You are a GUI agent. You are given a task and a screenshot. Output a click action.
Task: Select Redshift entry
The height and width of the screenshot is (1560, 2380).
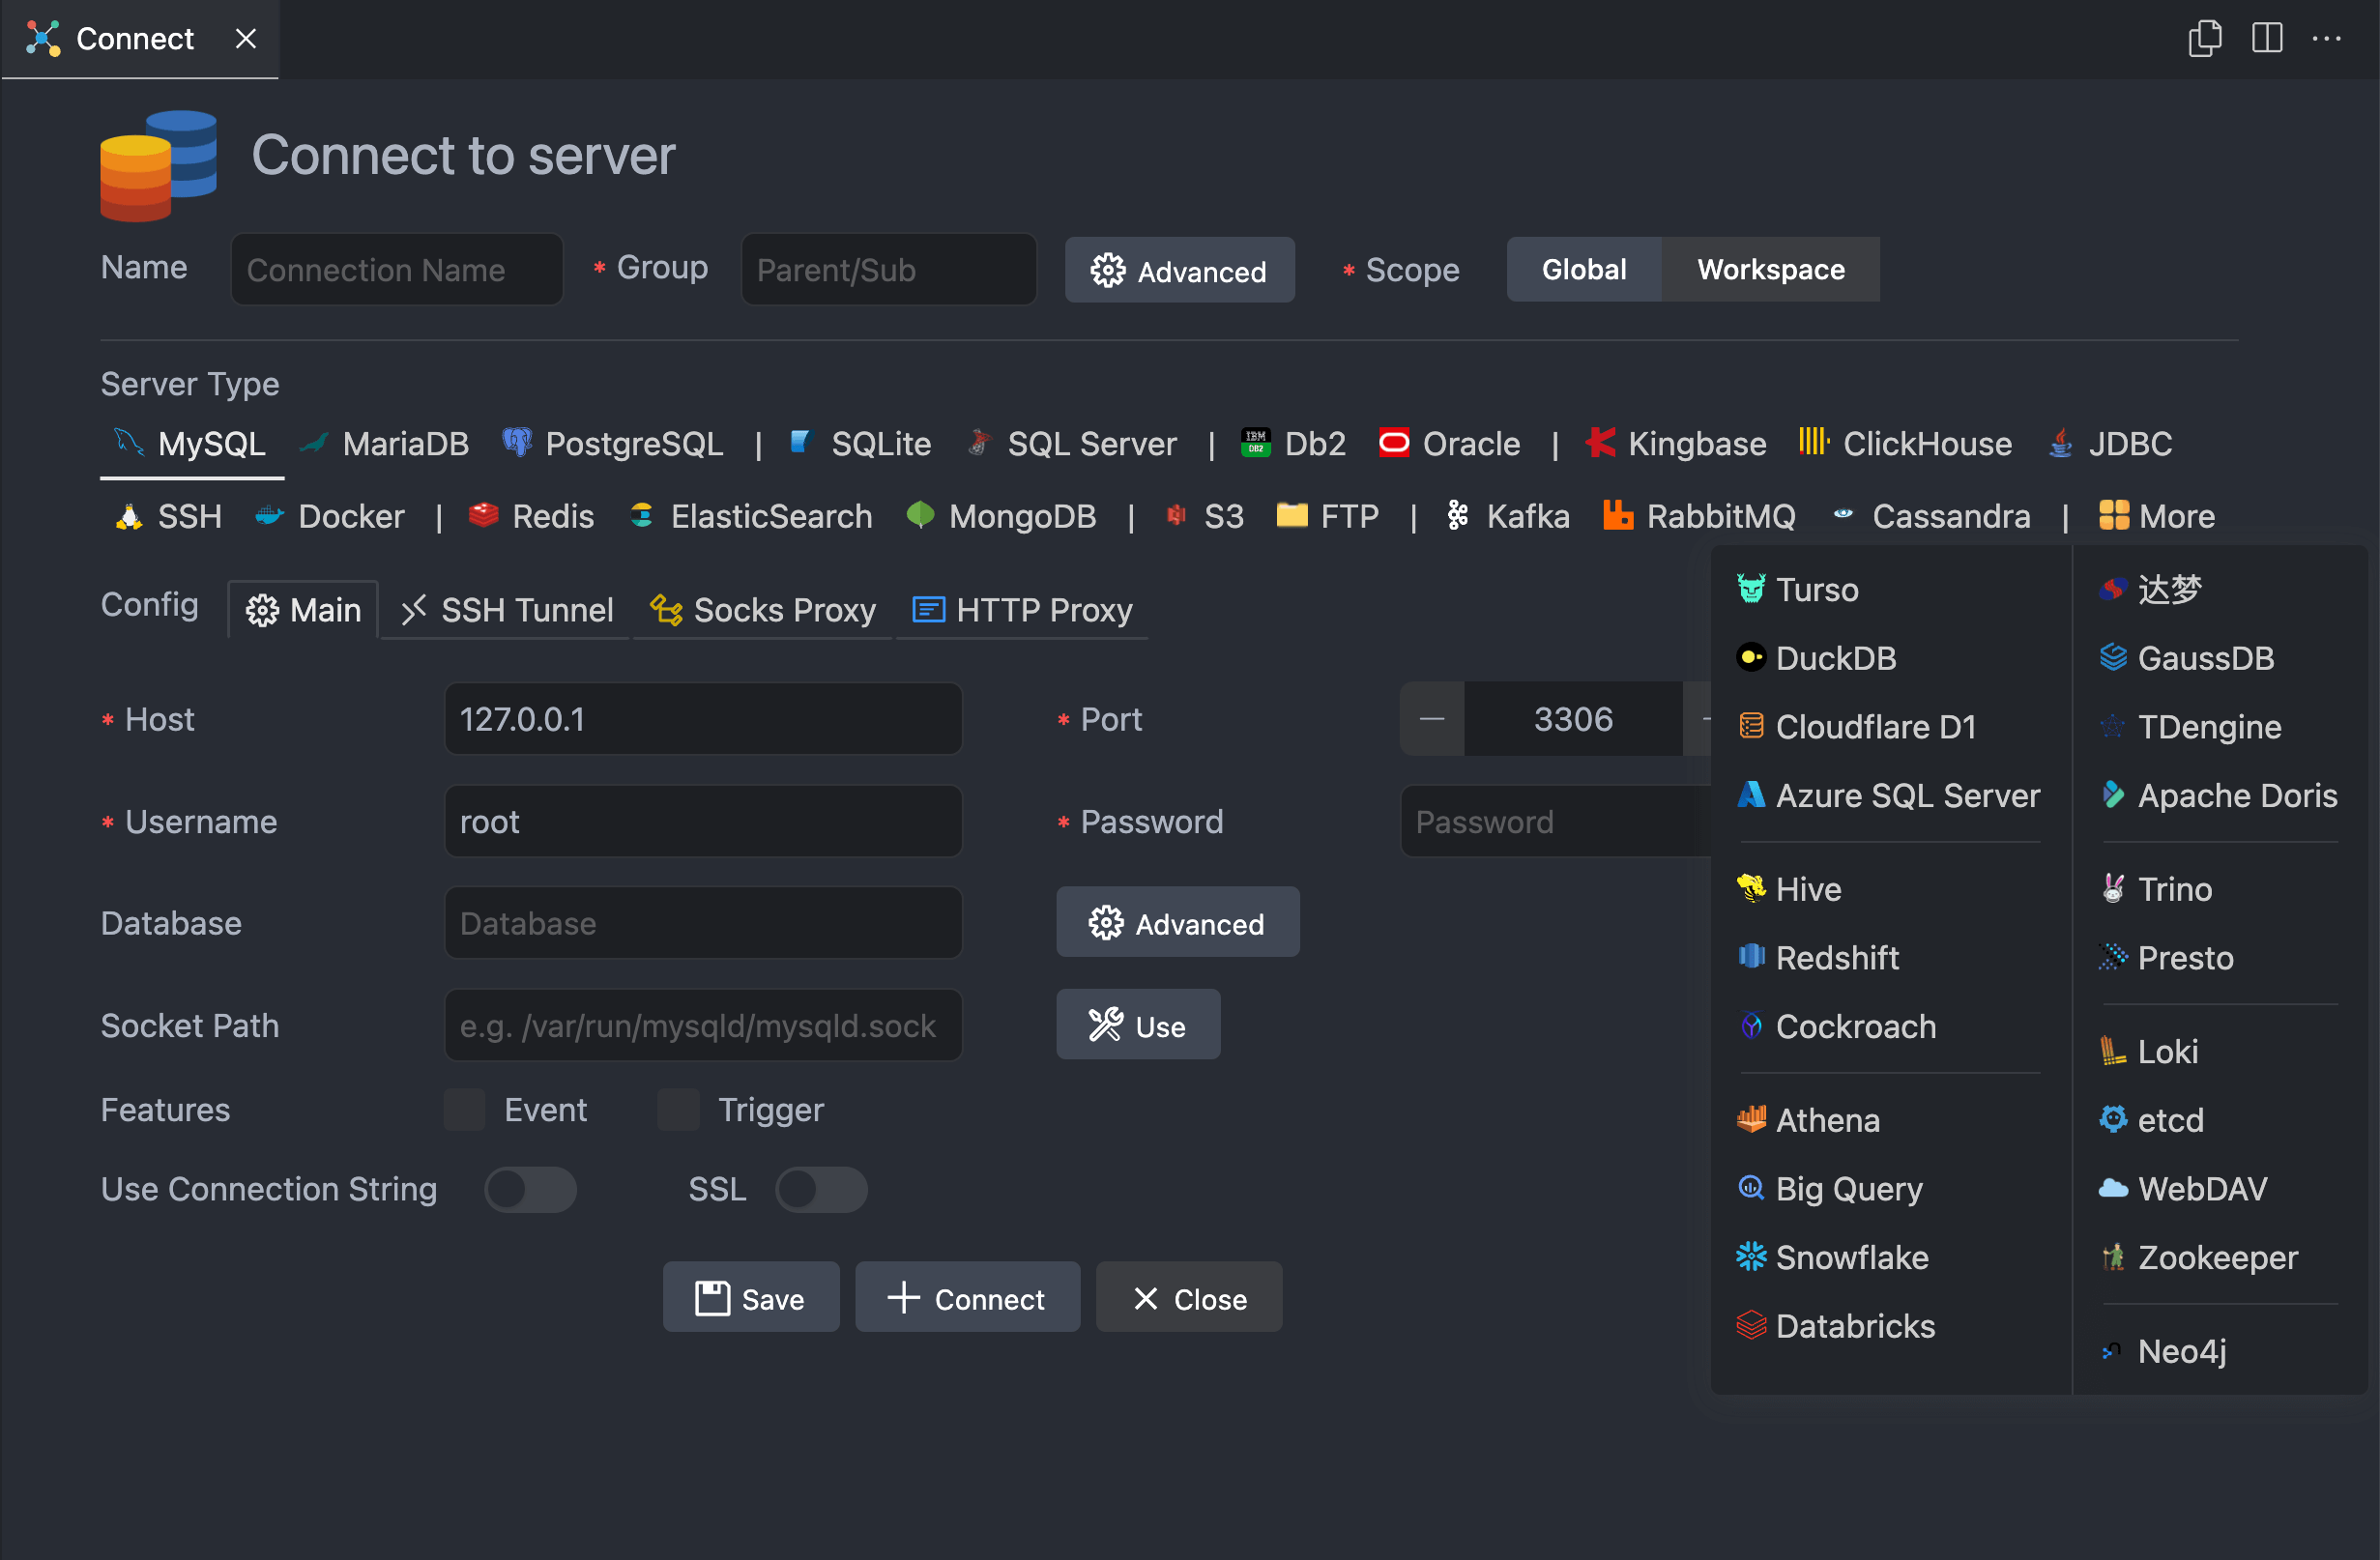[x=1817, y=958]
